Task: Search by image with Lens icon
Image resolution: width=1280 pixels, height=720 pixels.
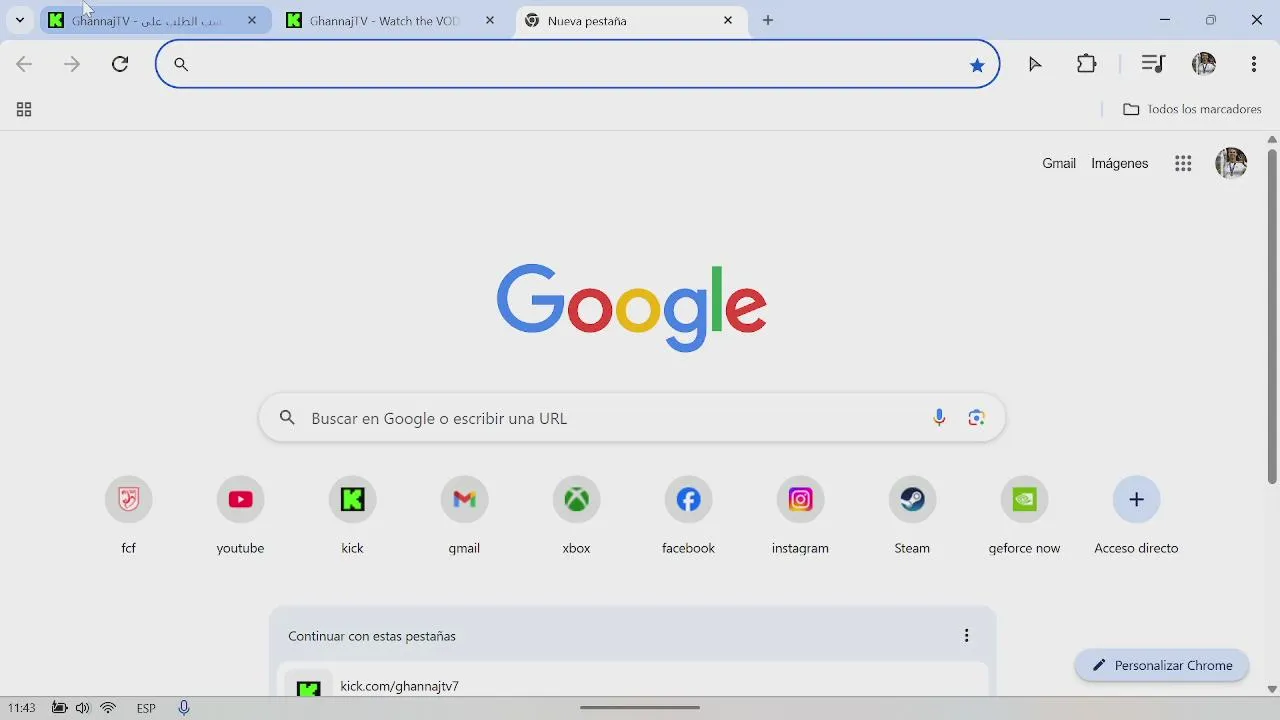Action: pos(977,418)
